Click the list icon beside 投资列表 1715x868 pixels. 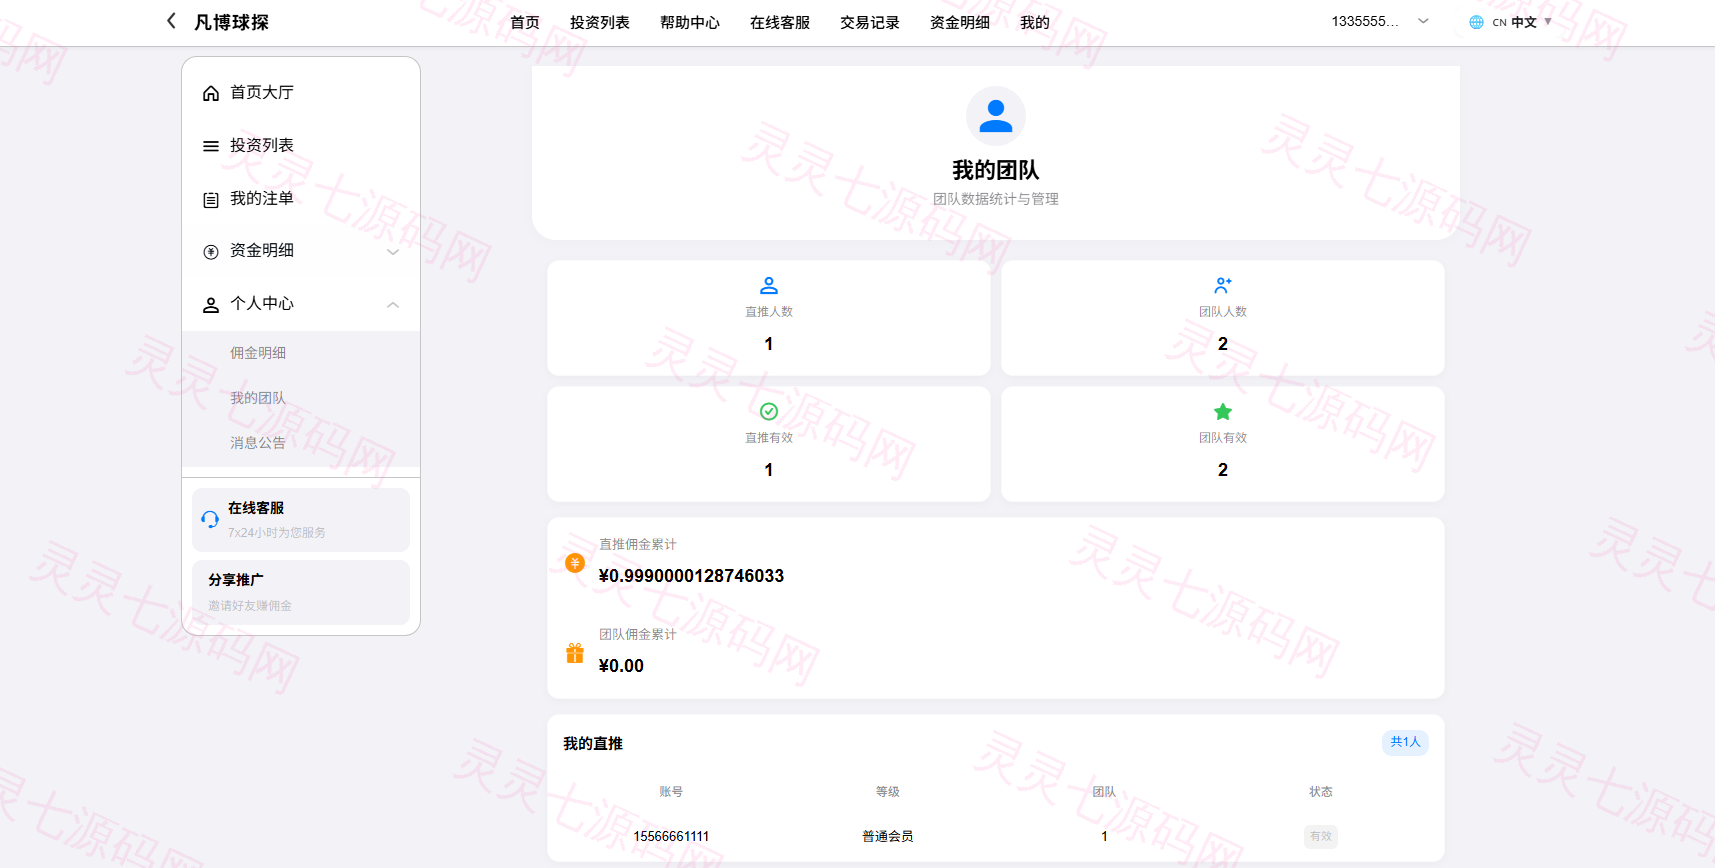pyautogui.click(x=211, y=146)
